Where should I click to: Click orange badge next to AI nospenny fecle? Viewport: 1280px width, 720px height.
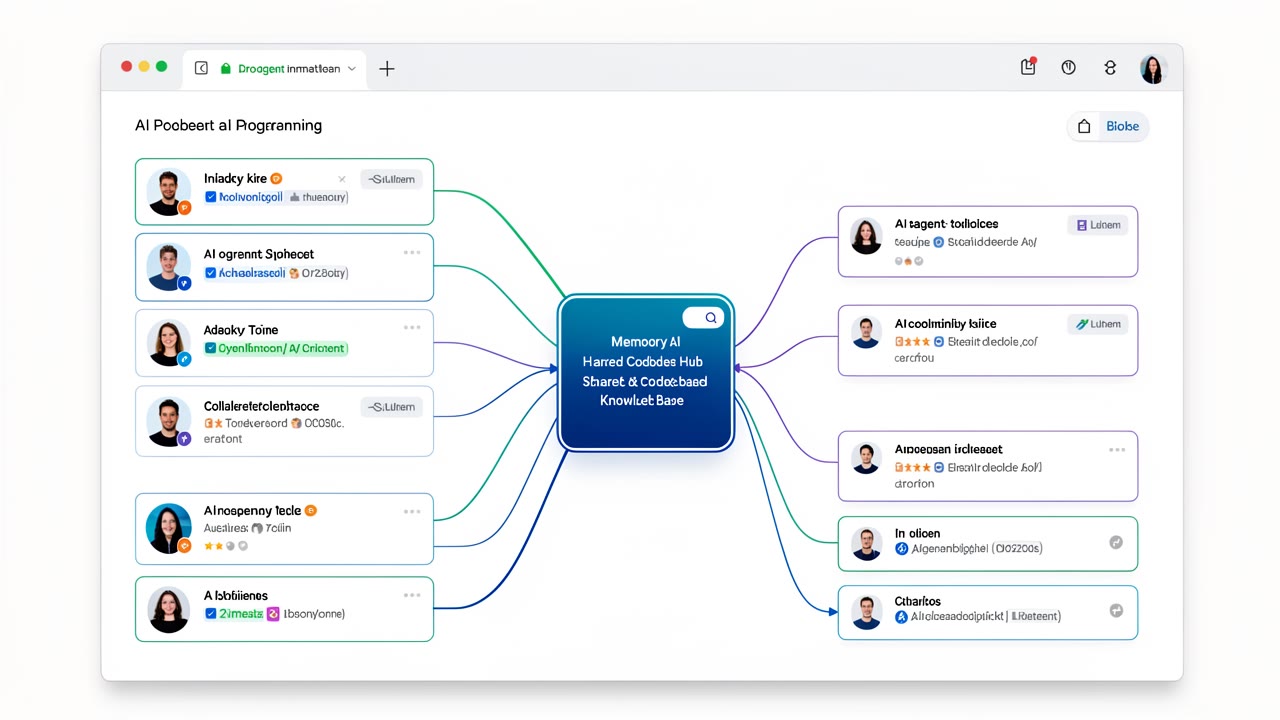point(311,510)
